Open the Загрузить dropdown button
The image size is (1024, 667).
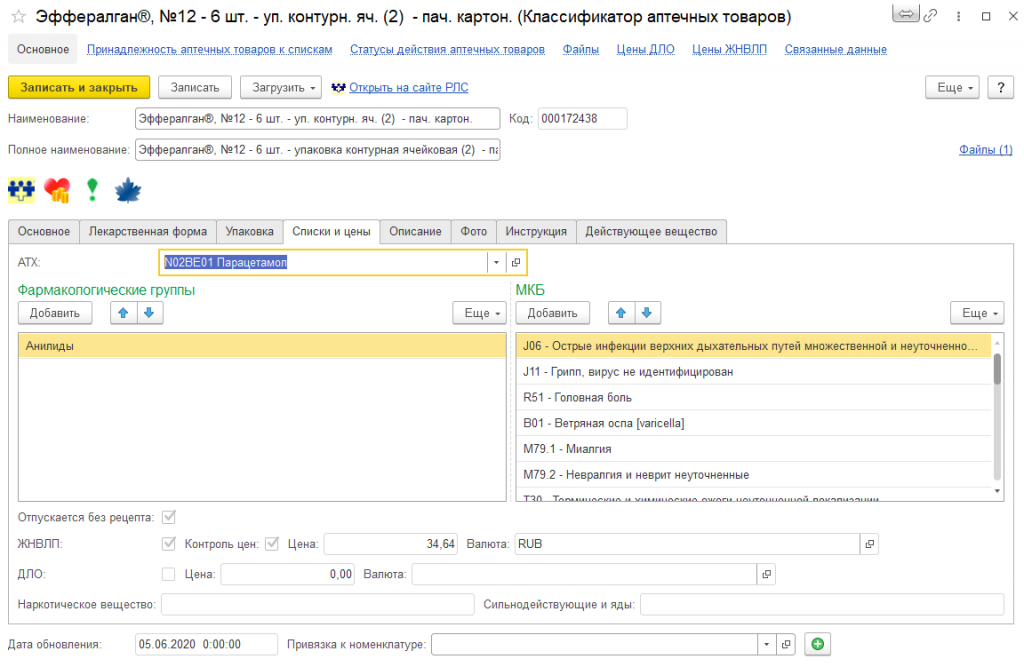[281, 88]
